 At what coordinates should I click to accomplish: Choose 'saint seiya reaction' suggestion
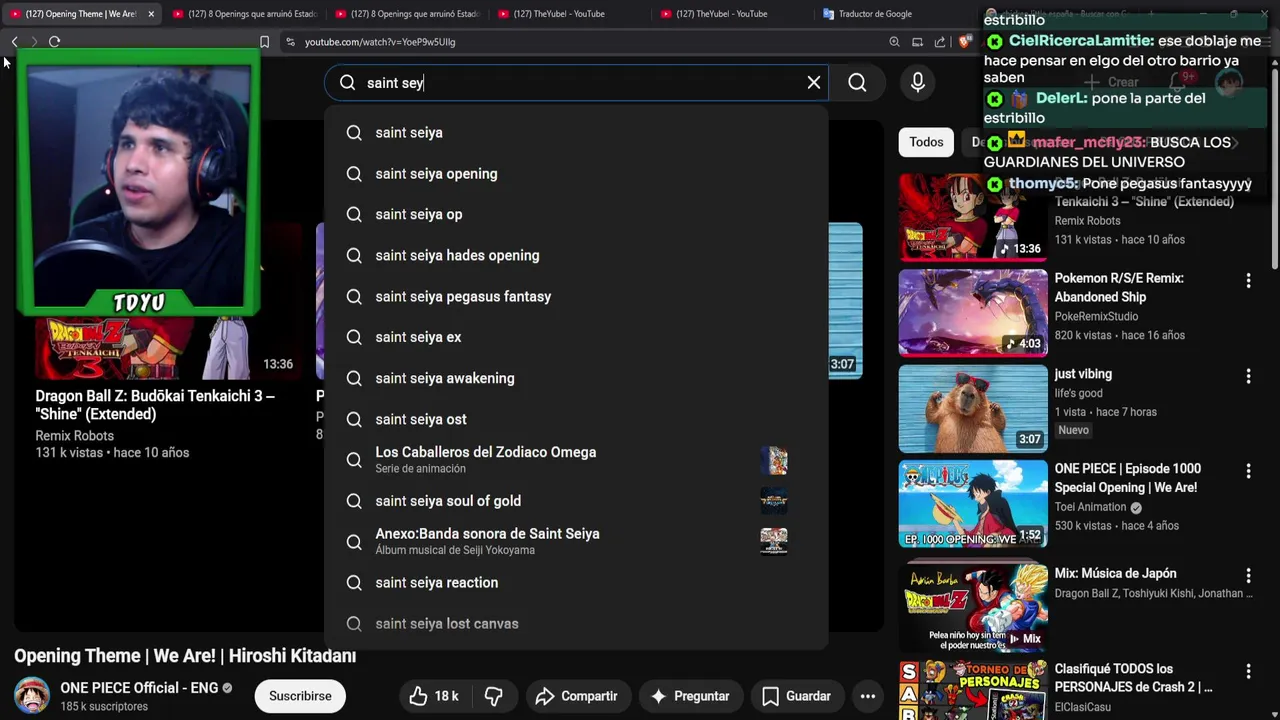click(576, 583)
